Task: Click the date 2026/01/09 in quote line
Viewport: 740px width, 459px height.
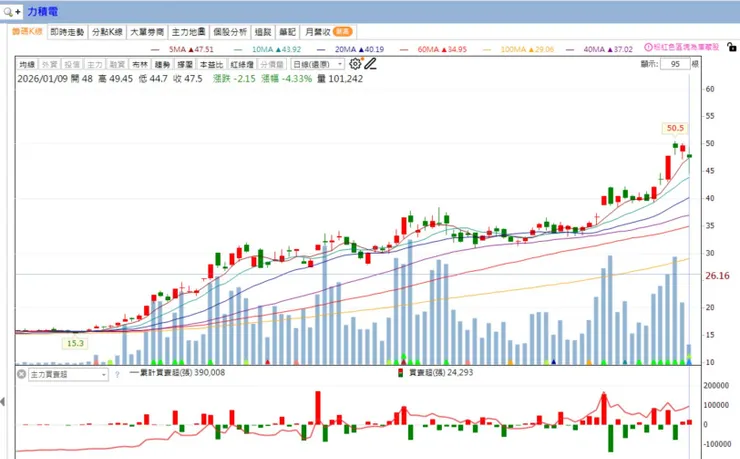Action: tap(42, 79)
